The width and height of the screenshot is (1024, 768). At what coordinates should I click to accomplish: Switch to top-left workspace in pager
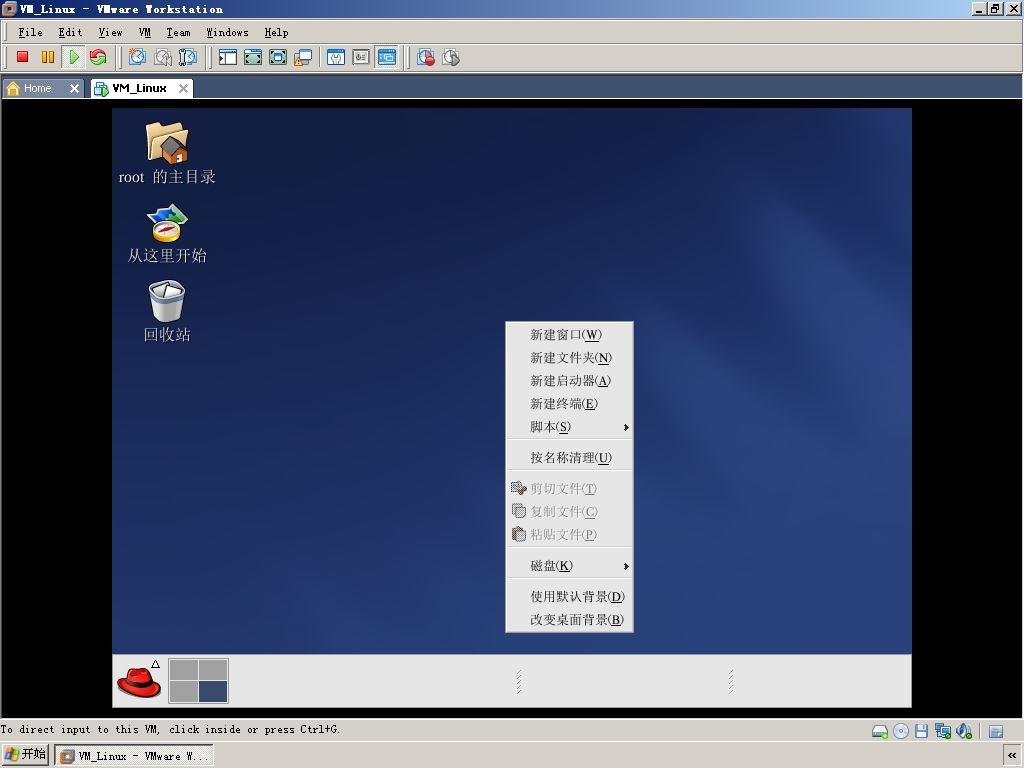184,669
